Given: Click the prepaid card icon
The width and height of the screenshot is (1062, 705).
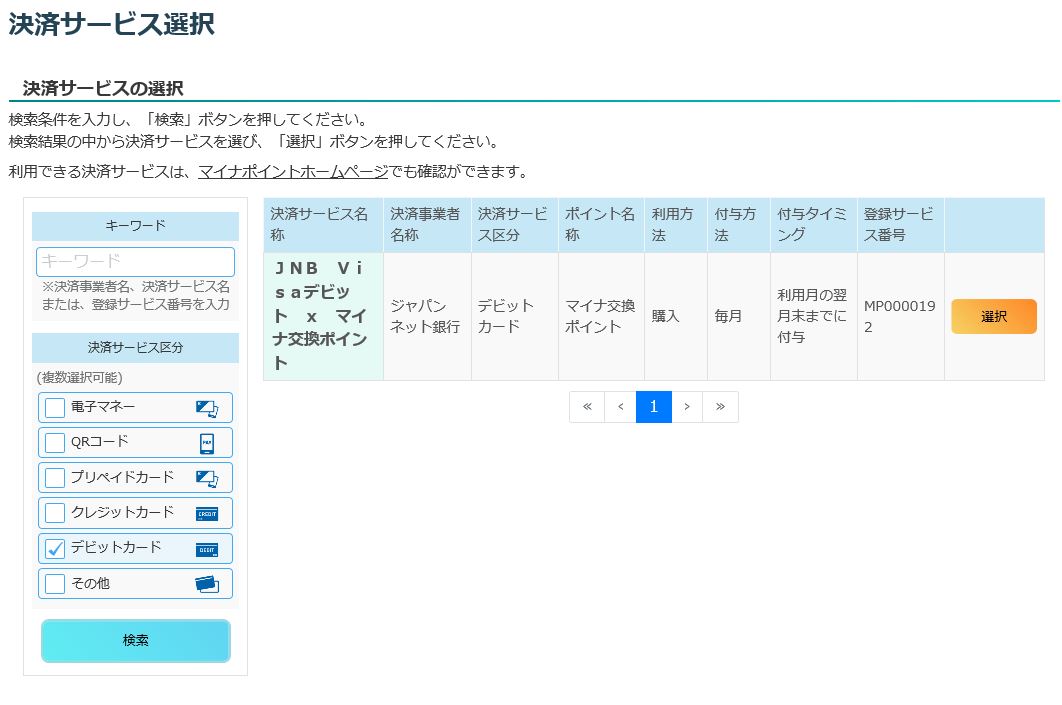Looking at the screenshot, I should [x=207, y=479].
